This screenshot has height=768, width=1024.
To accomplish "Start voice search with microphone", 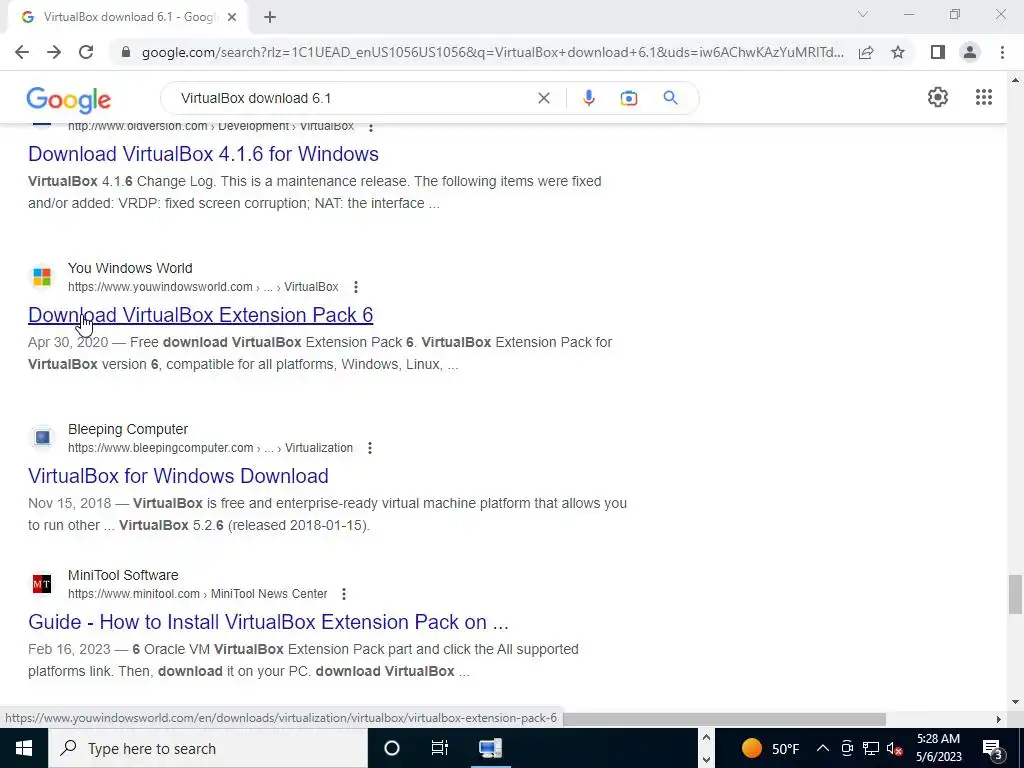I will 588,98.
